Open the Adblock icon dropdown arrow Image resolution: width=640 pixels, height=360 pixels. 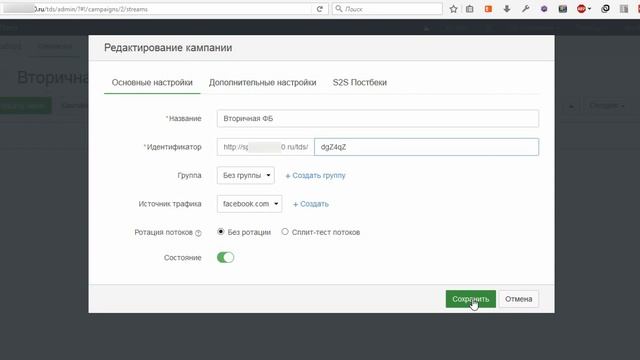pos(589,9)
